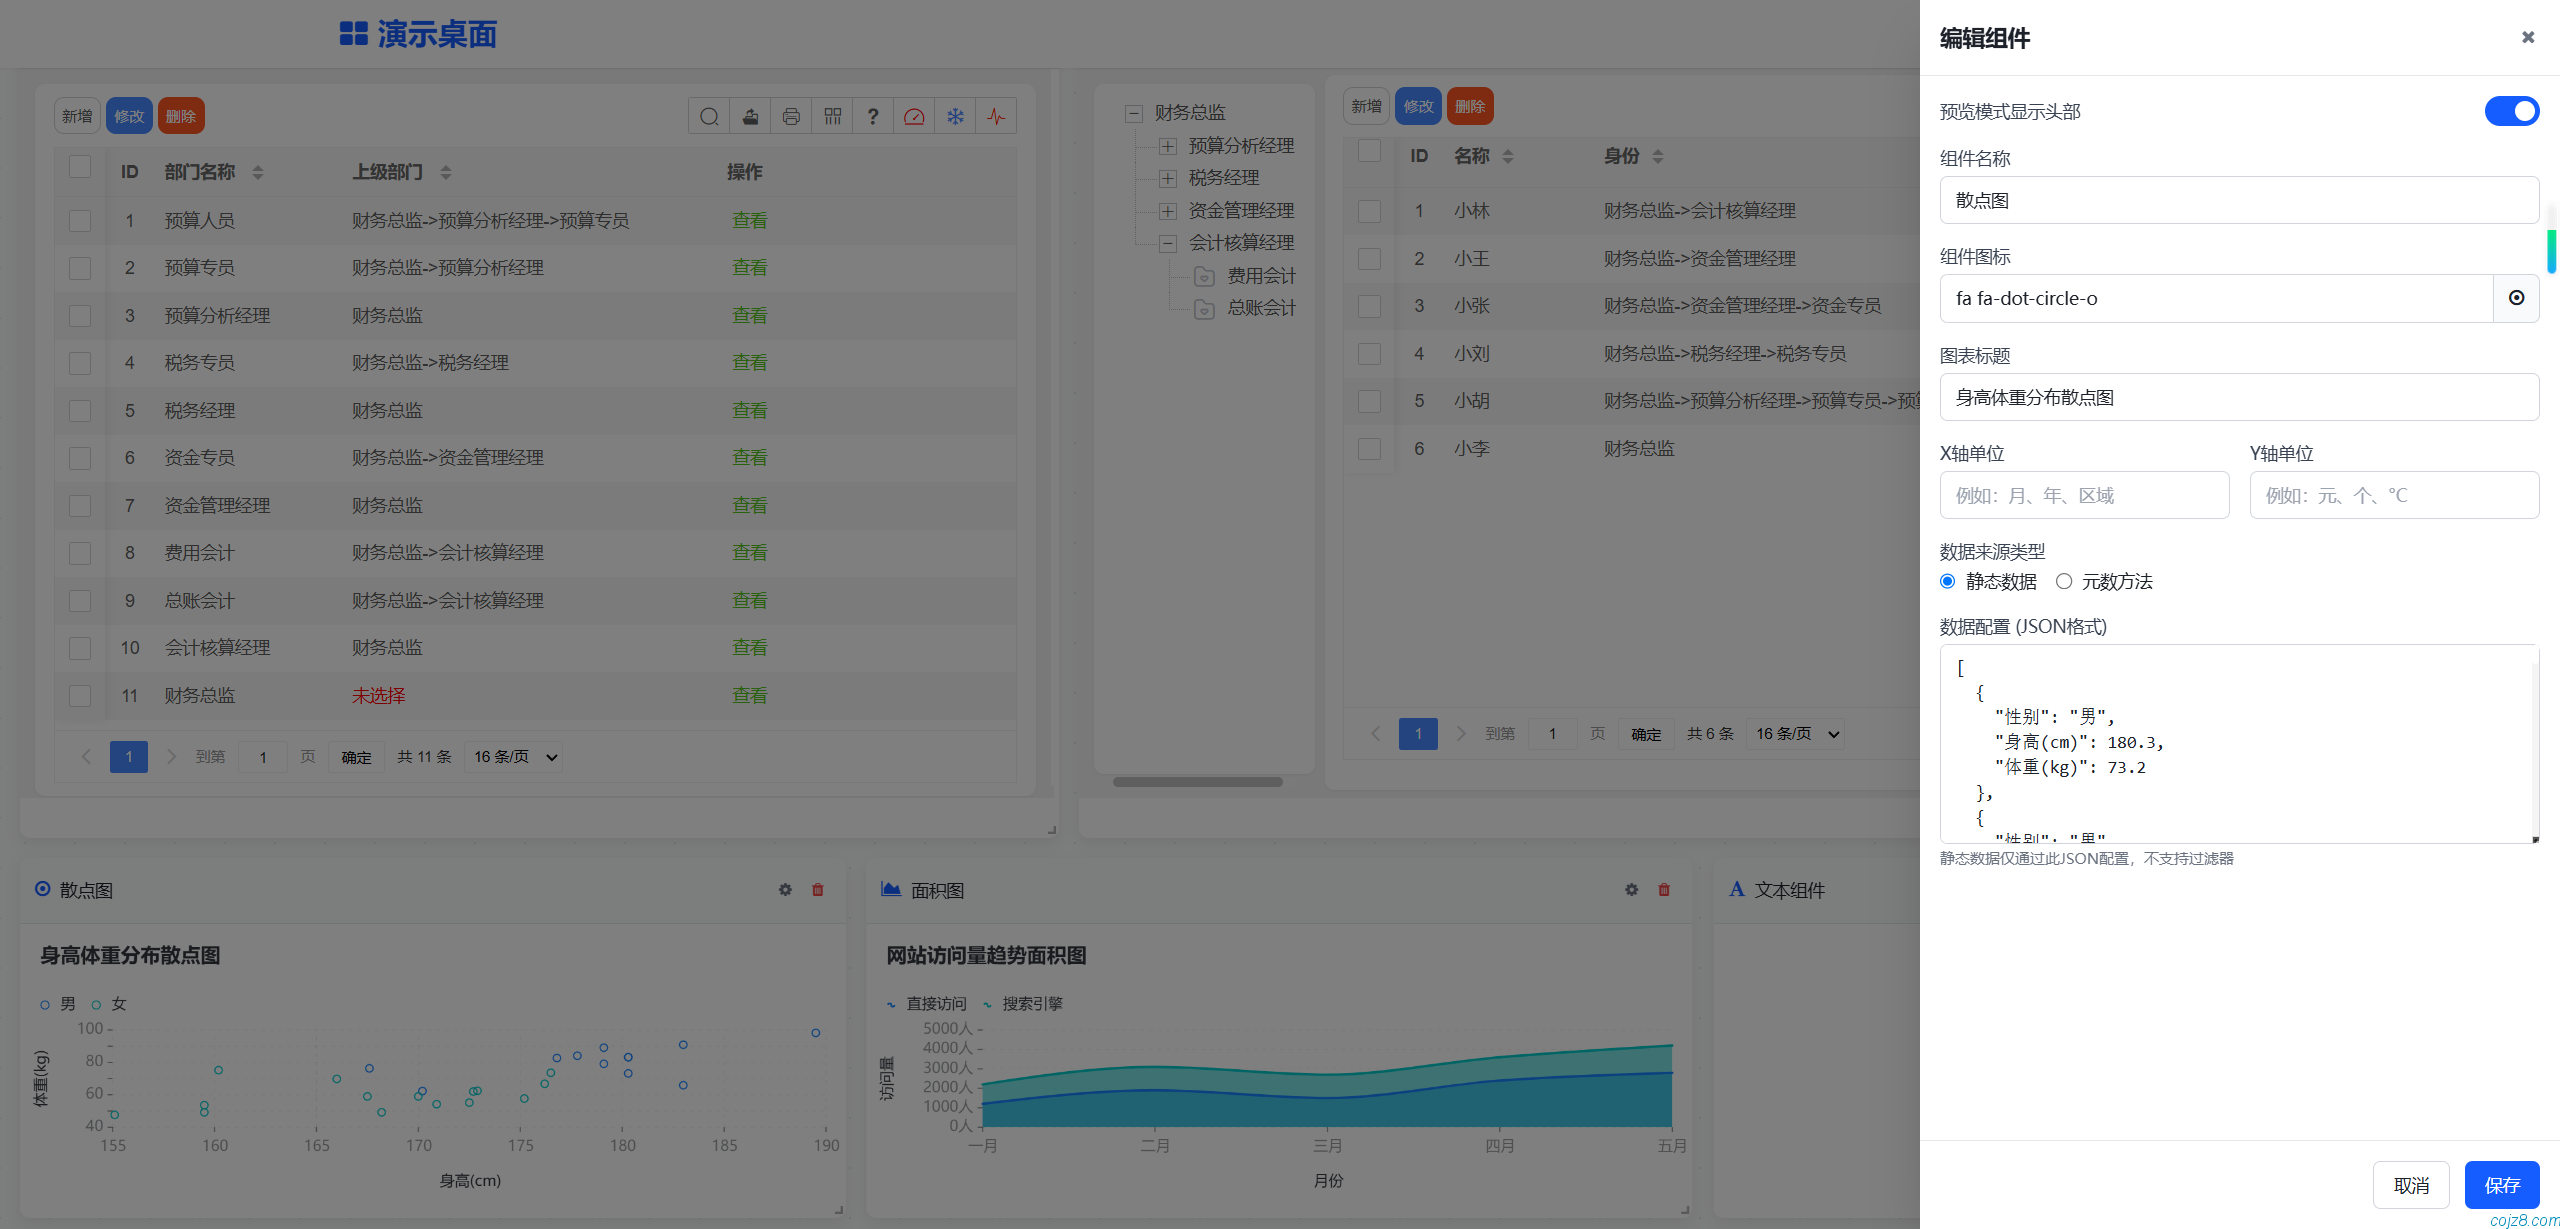Check the select-all checkbox in the department table header
This screenshot has width=2560, height=1229.
click(x=80, y=167)
